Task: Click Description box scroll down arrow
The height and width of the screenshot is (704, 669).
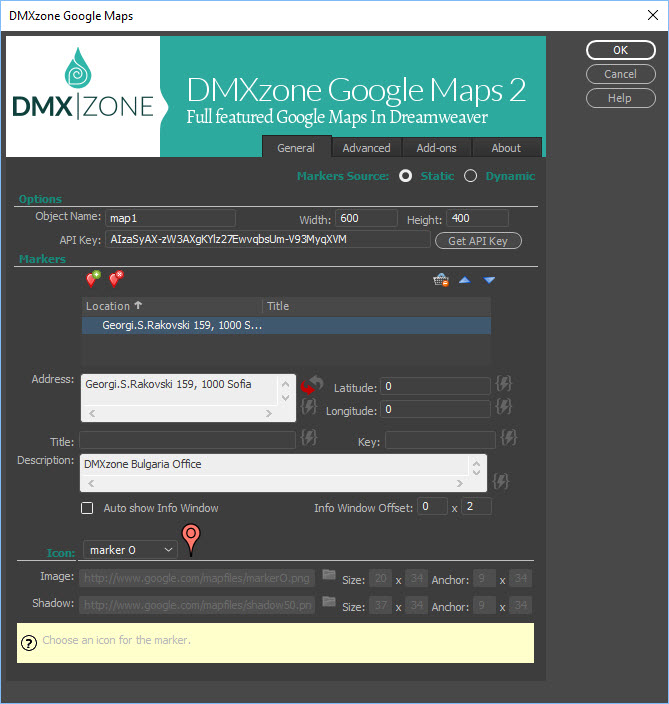Action: coord(476,472)
